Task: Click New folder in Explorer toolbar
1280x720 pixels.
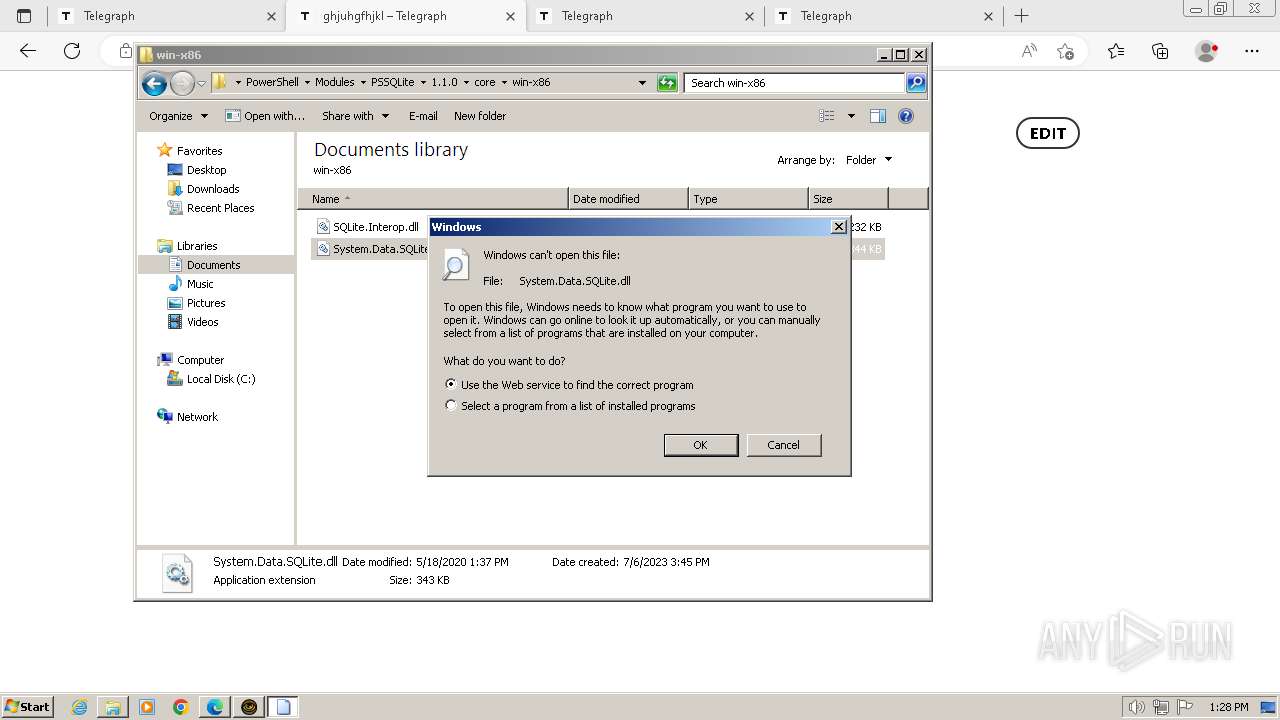Action: (480, 116)
